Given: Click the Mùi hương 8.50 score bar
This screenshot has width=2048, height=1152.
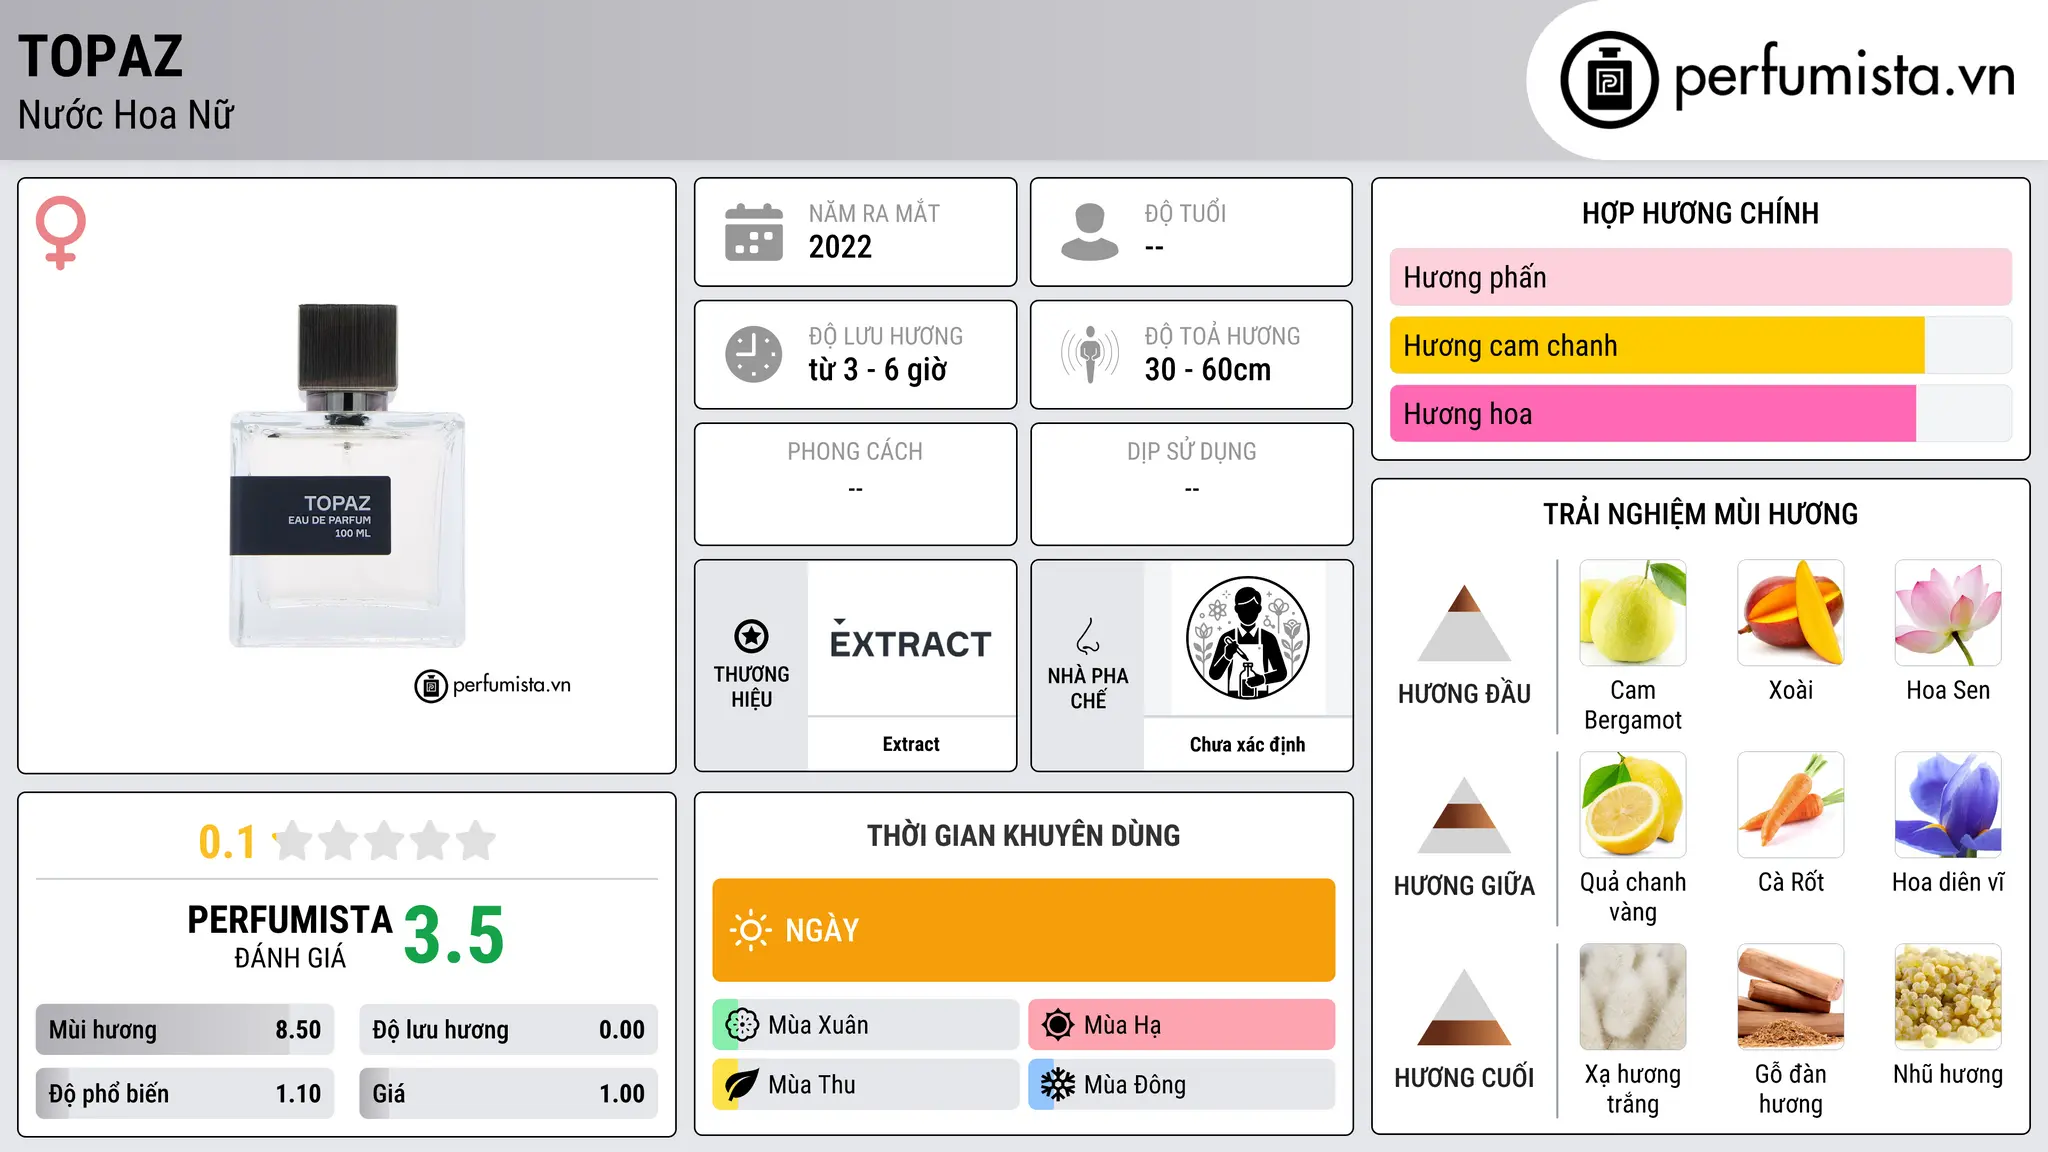Looking at the screenshot, I should click(185, 1030).
